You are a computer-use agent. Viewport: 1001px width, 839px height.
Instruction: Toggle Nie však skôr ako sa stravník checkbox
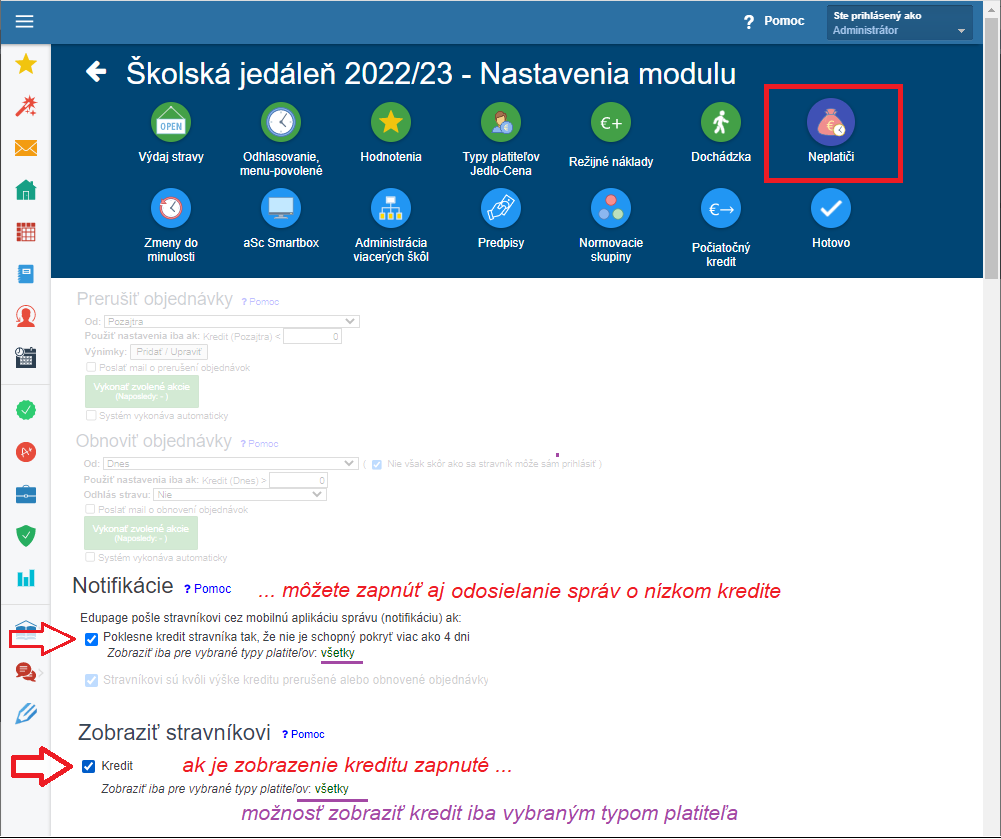[377, 464]
